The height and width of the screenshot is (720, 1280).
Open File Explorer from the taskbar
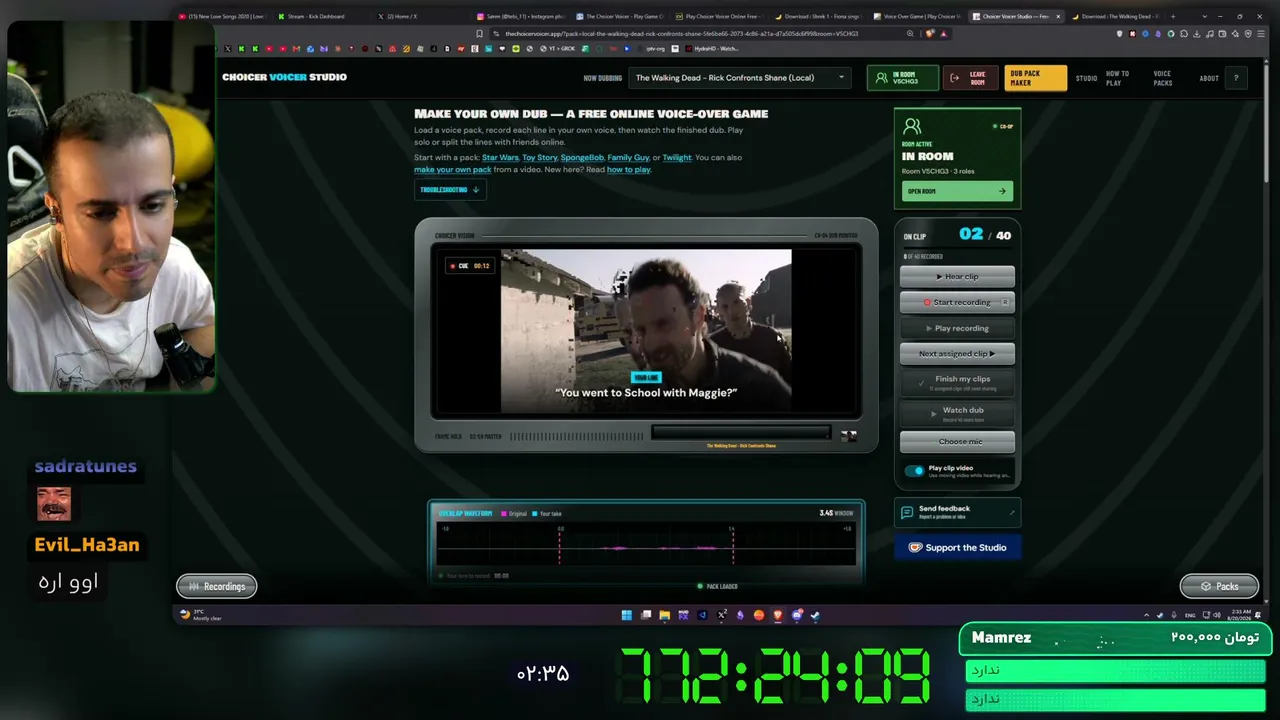click(665, 615)
